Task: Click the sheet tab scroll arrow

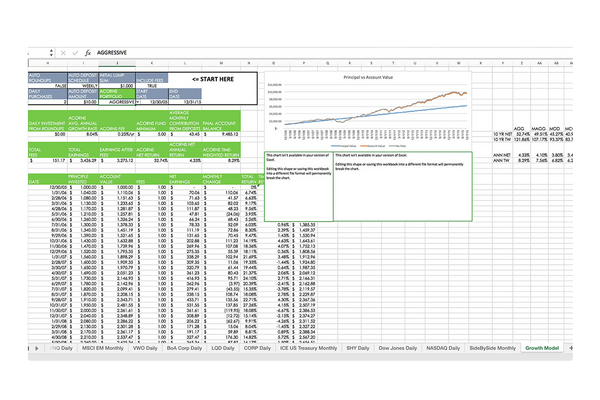Action: pyautogui.click(x=37, y=347)
